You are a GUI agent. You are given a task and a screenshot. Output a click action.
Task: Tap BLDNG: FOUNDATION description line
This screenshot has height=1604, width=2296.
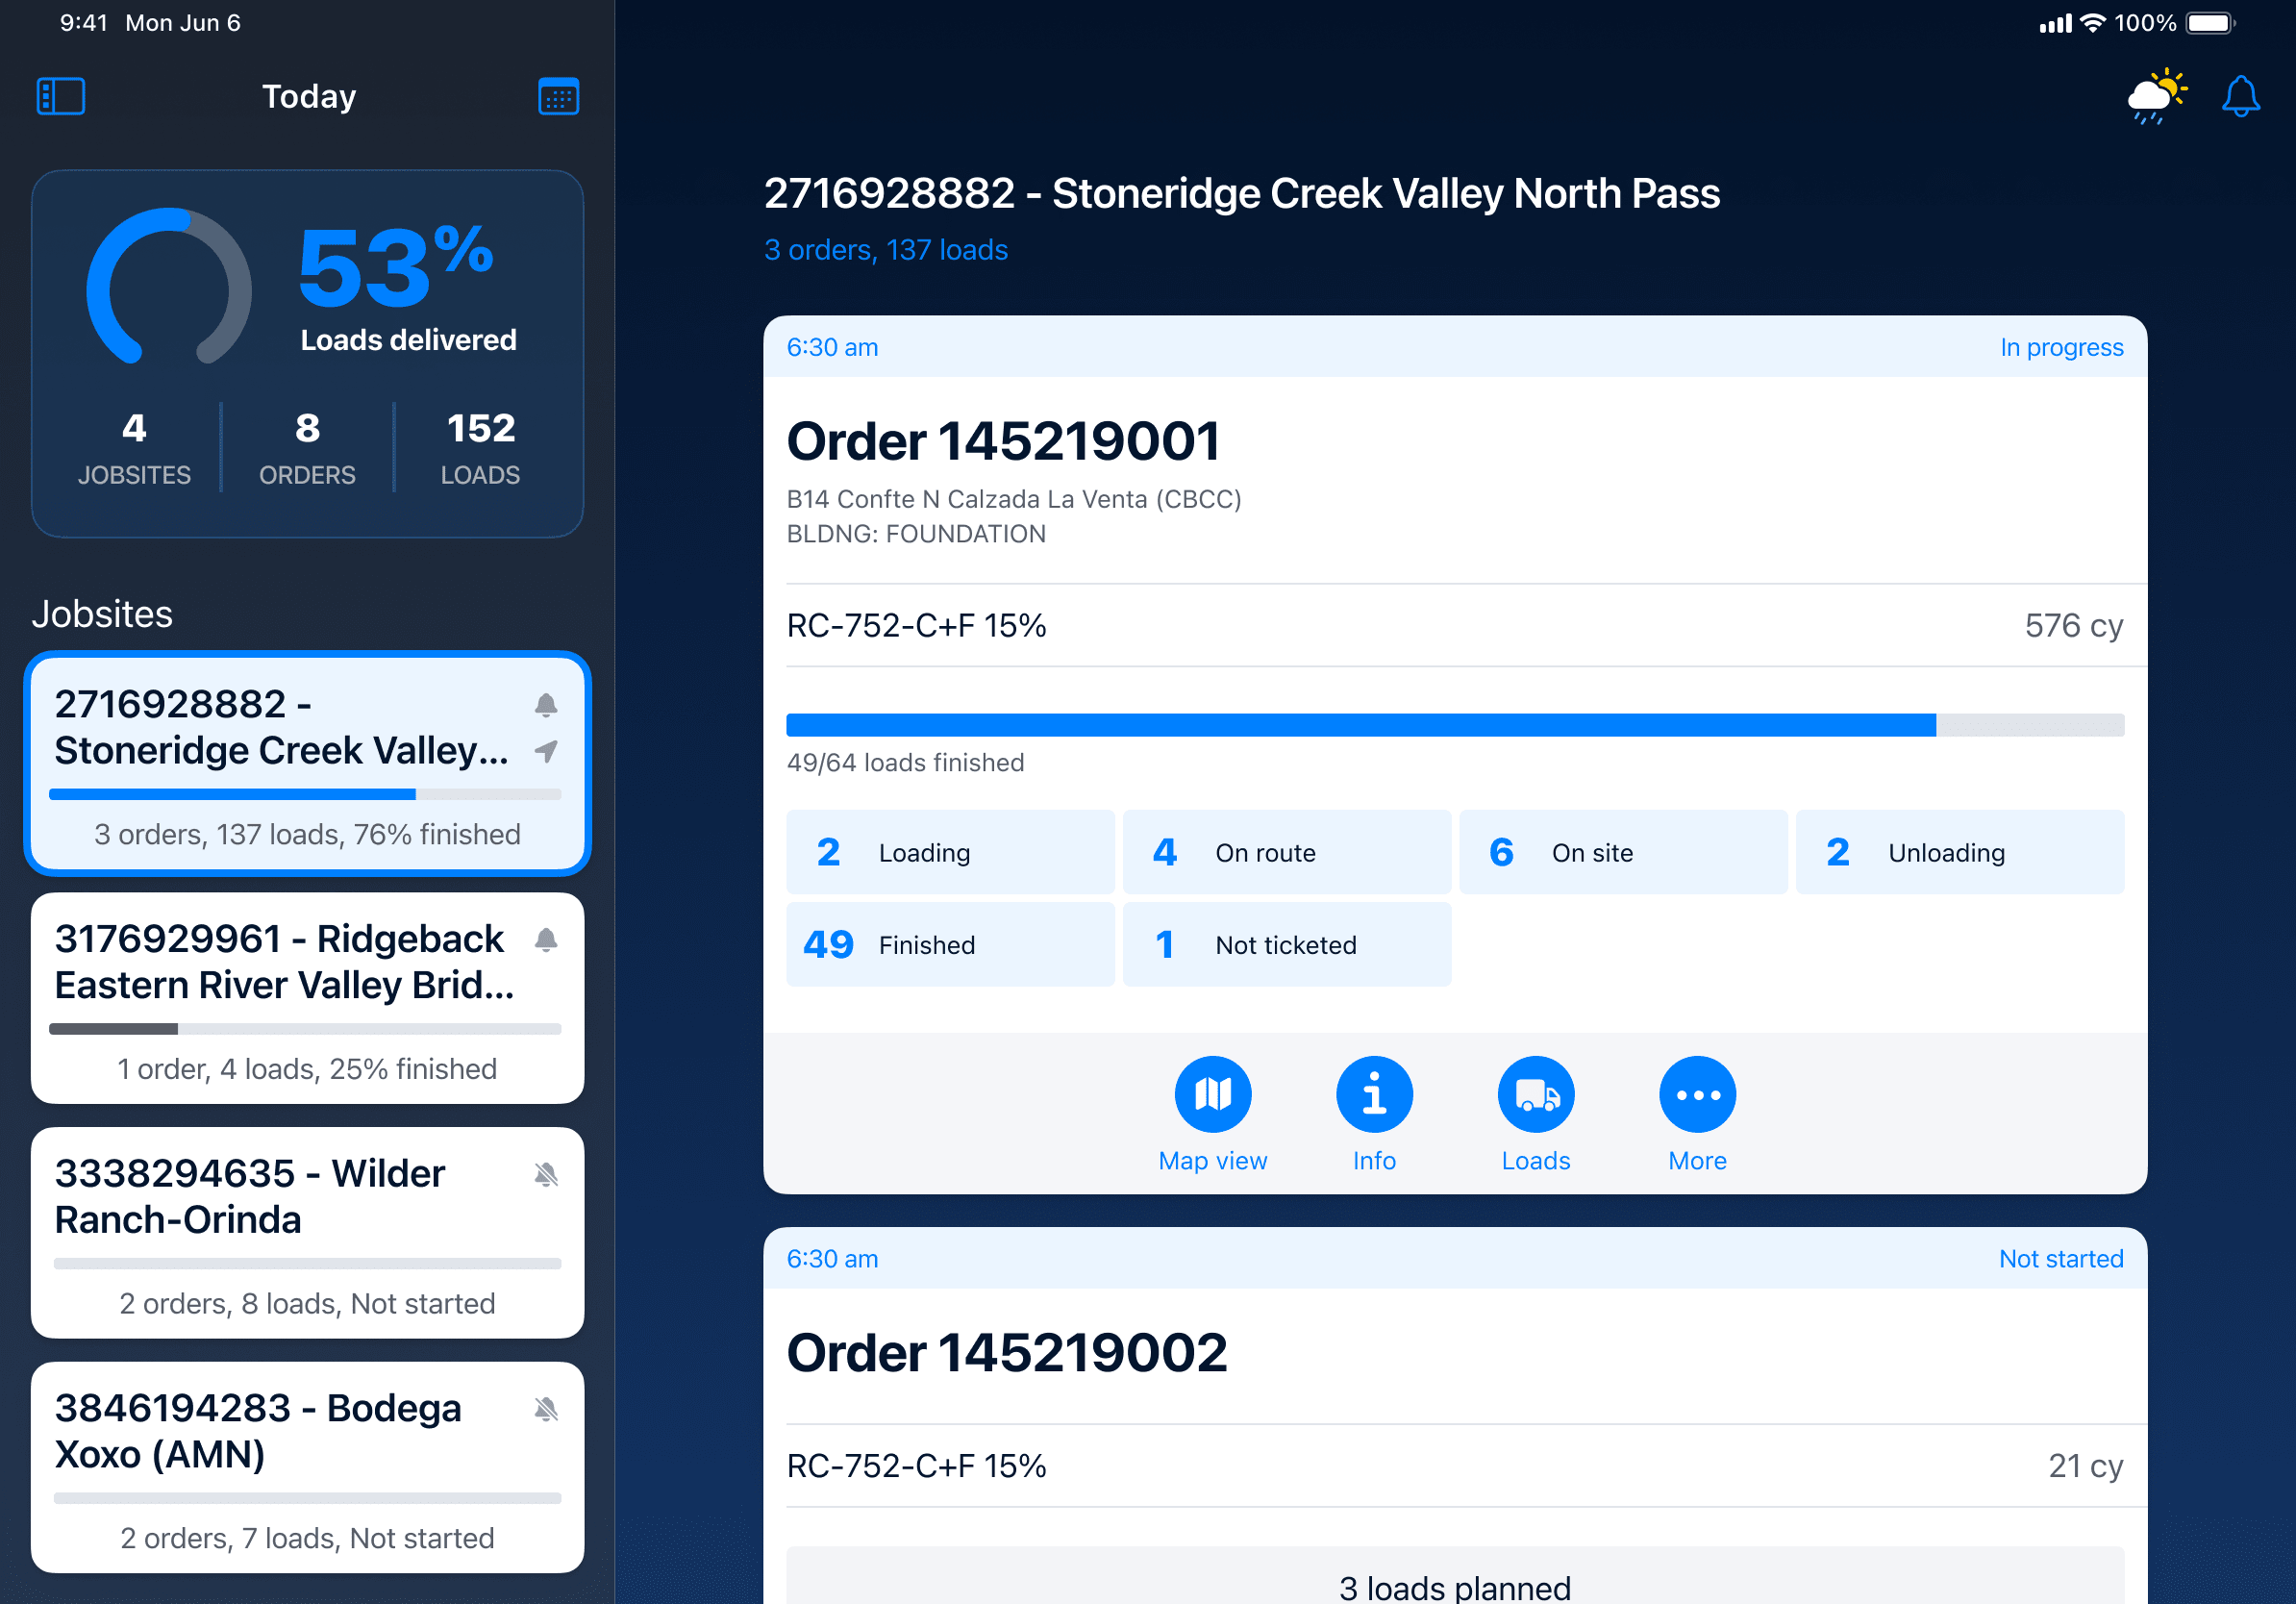[x=916, y=534]
